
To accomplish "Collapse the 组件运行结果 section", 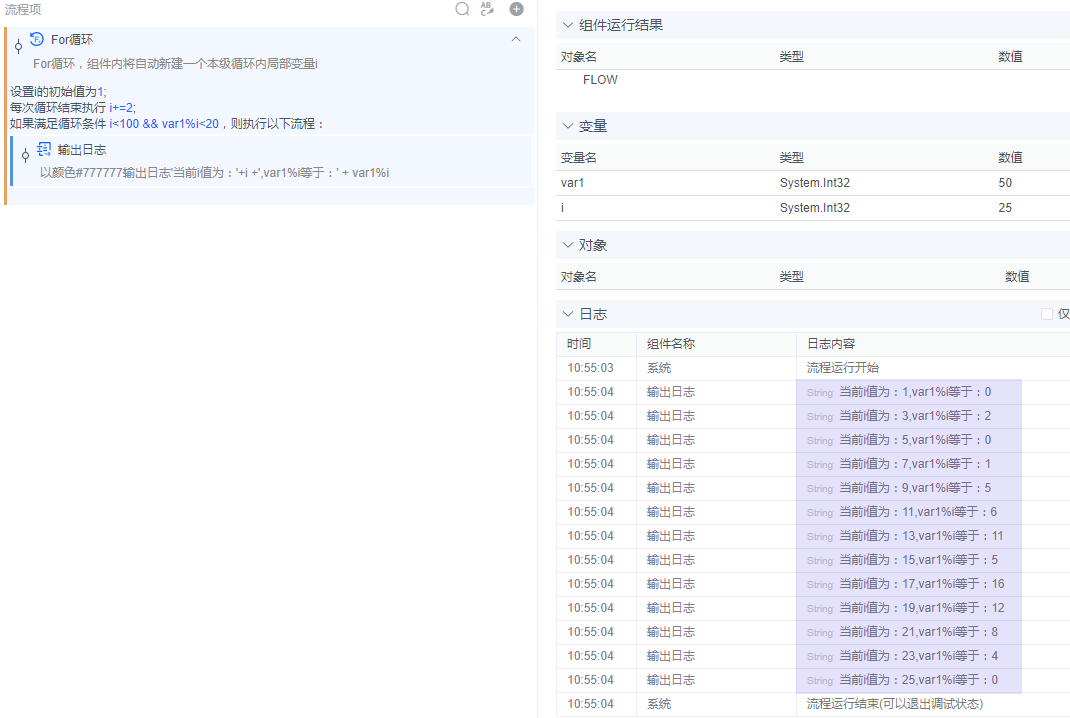I will click(567, 25).
